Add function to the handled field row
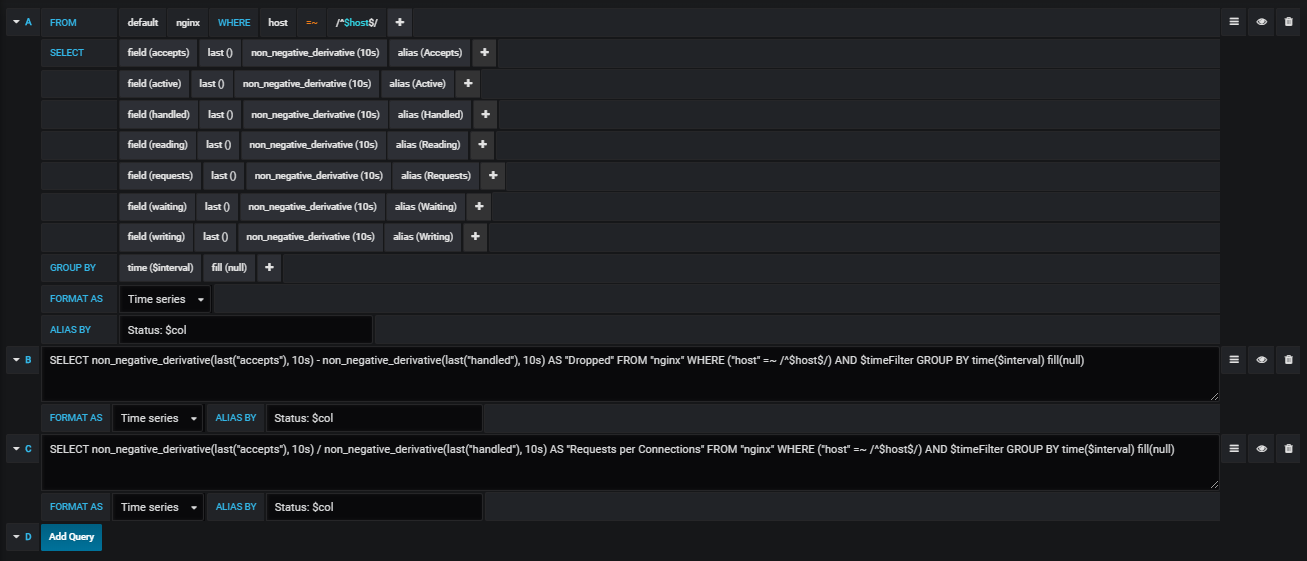The image size is (1307, 561). coord(485,115)
